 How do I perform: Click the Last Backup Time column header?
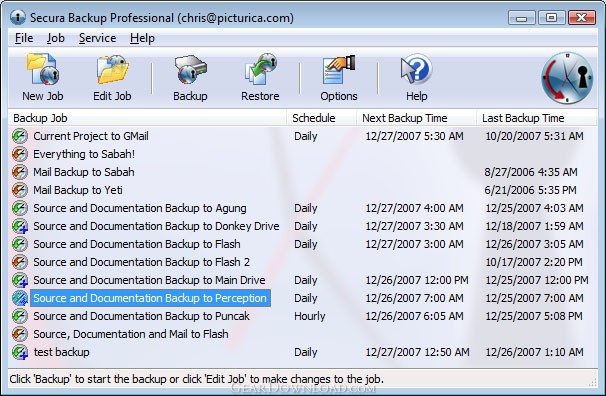click(x=536, y=118)
